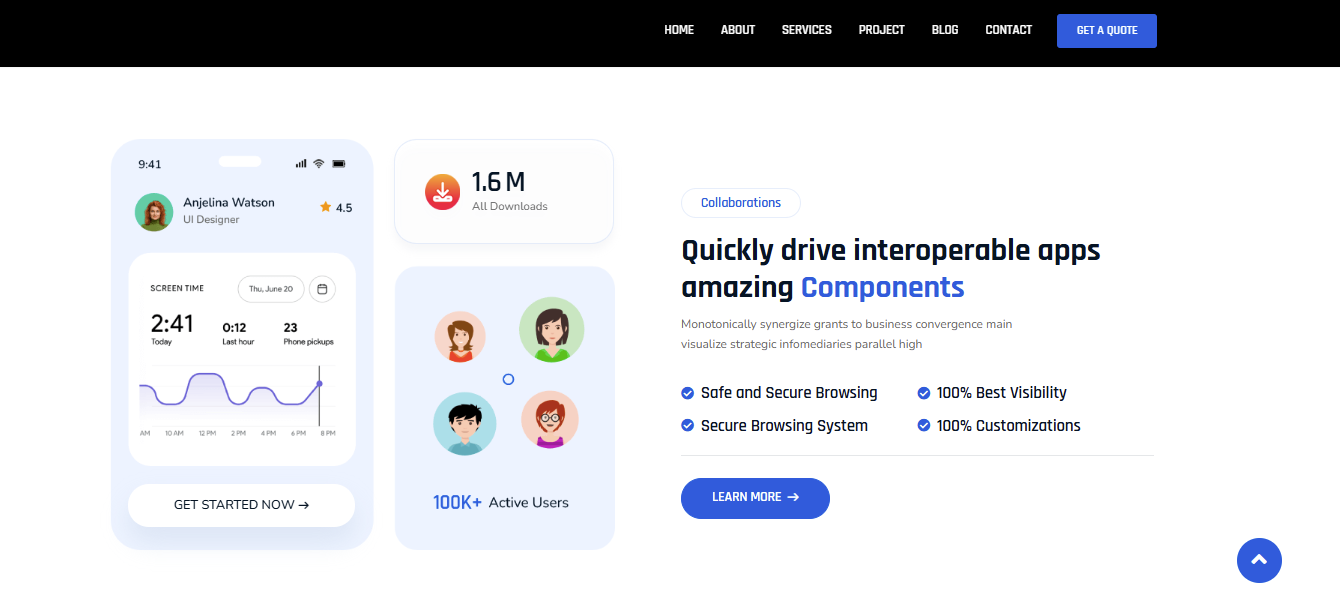Click the checkmark beside Safe and Secure Browsing
Image resolution: width=1340 pixels, height=612 pixels.
[688, 393]
